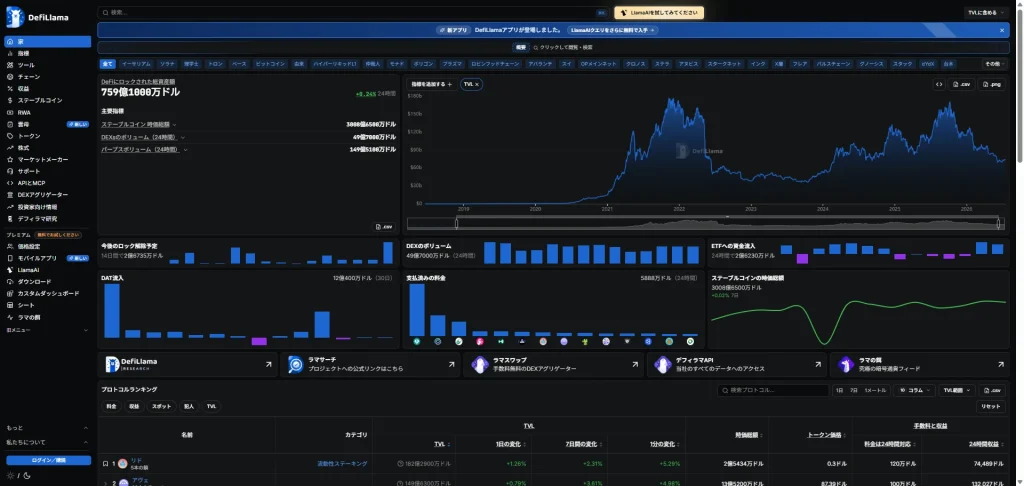Select the トロン chain tab
The height and width of the screenshot is (486, 1024).
(216, 64)
